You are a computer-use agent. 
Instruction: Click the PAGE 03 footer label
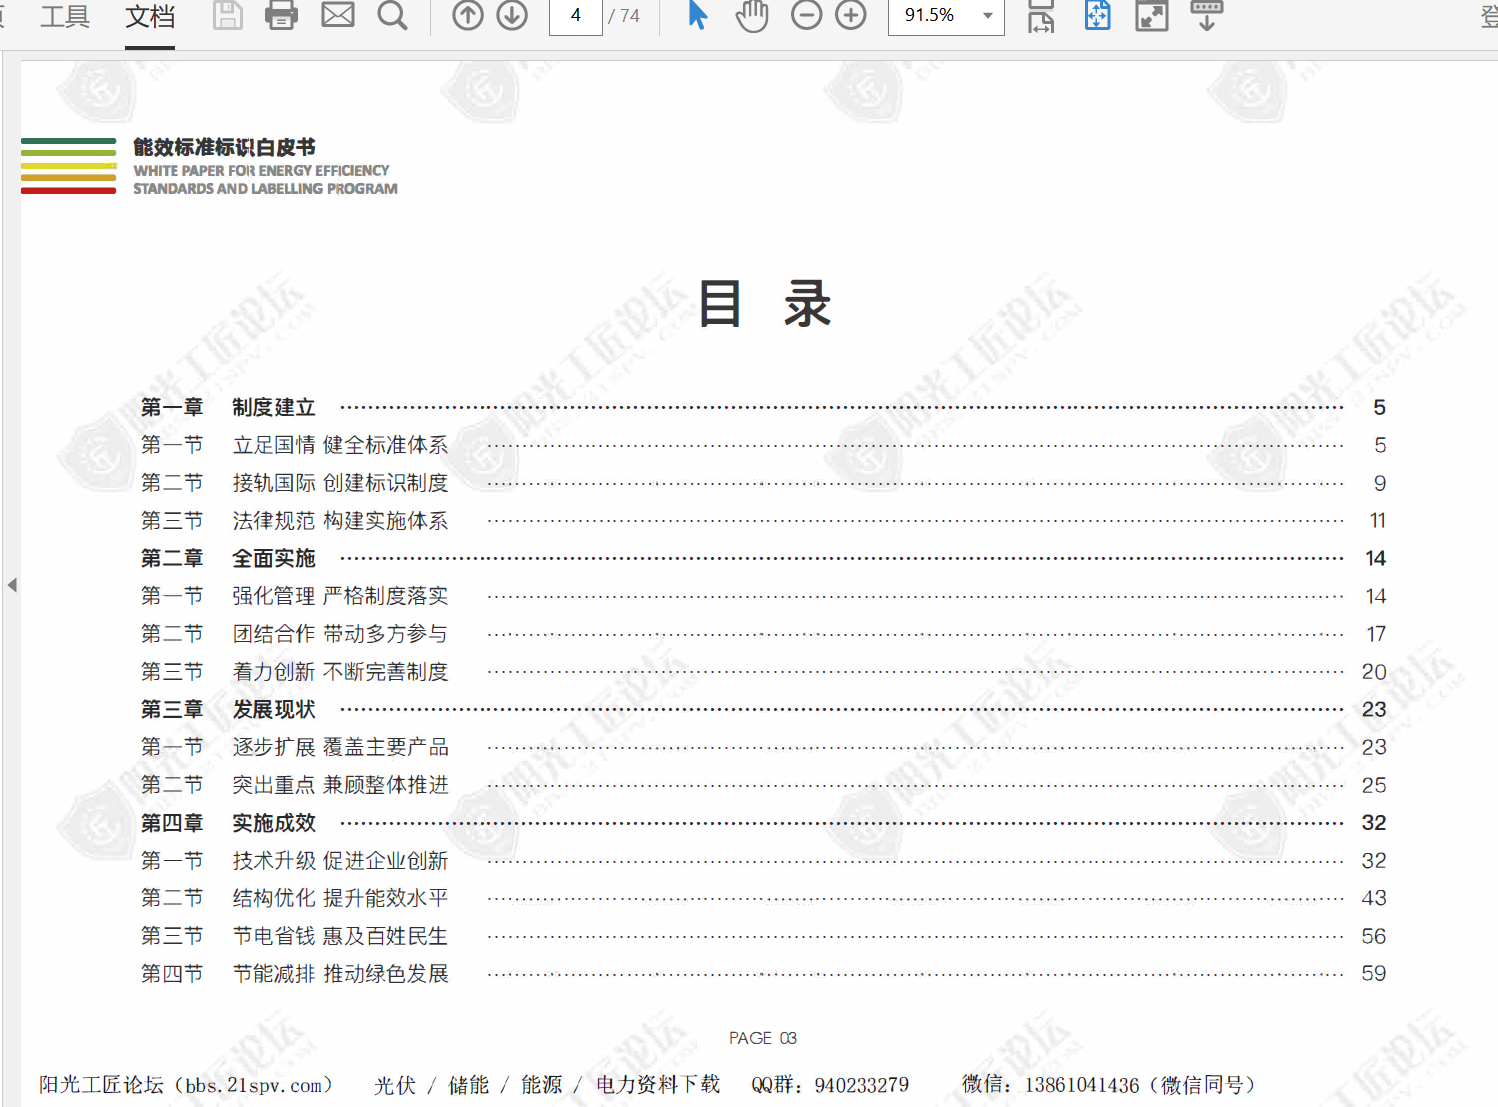tap(763, 1038)
